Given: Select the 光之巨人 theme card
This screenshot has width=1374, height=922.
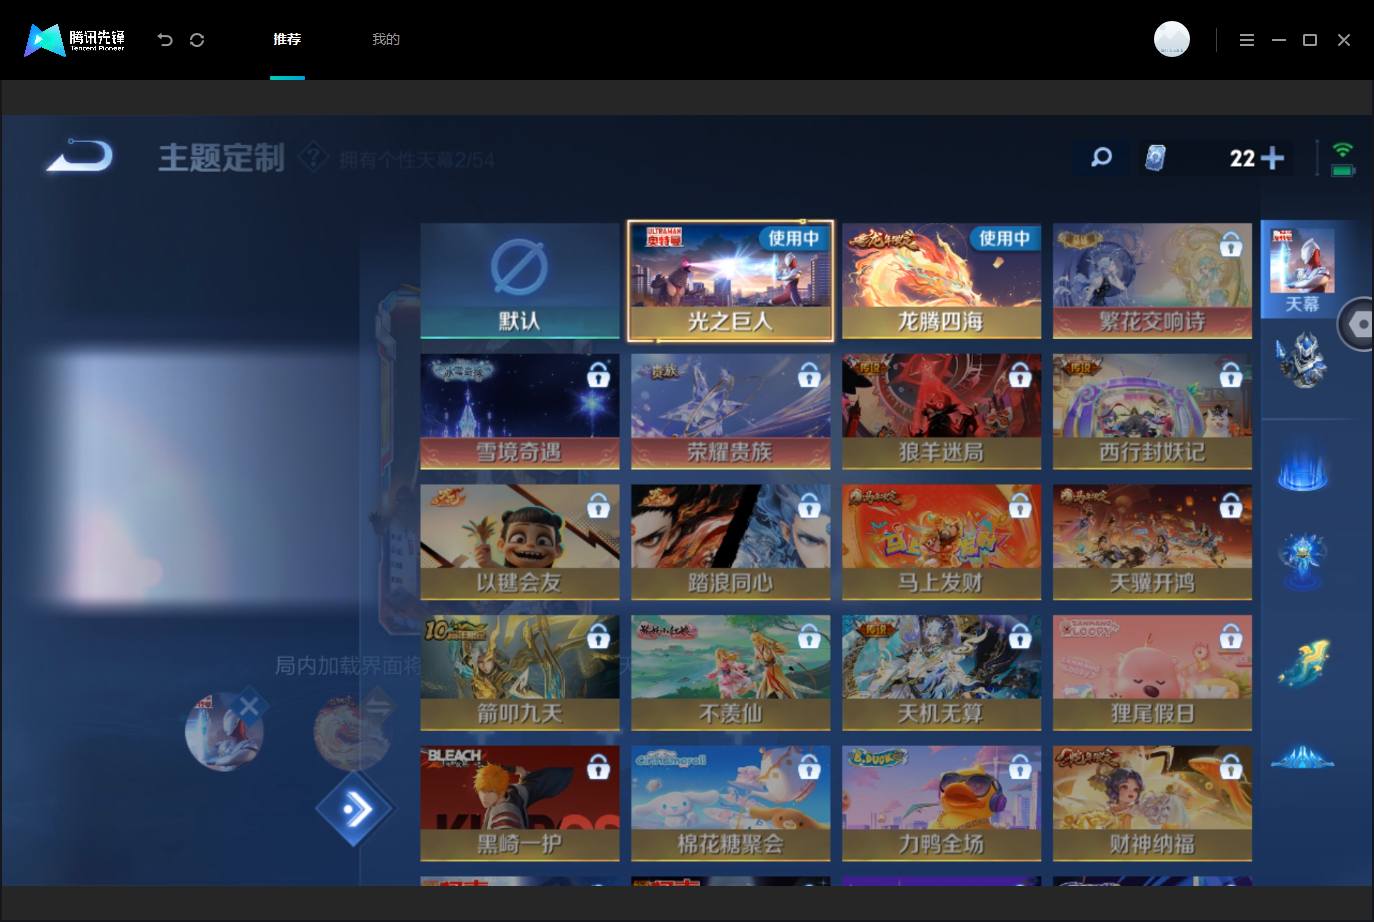Looking at the screenshot, I should (x=730, y=281).
